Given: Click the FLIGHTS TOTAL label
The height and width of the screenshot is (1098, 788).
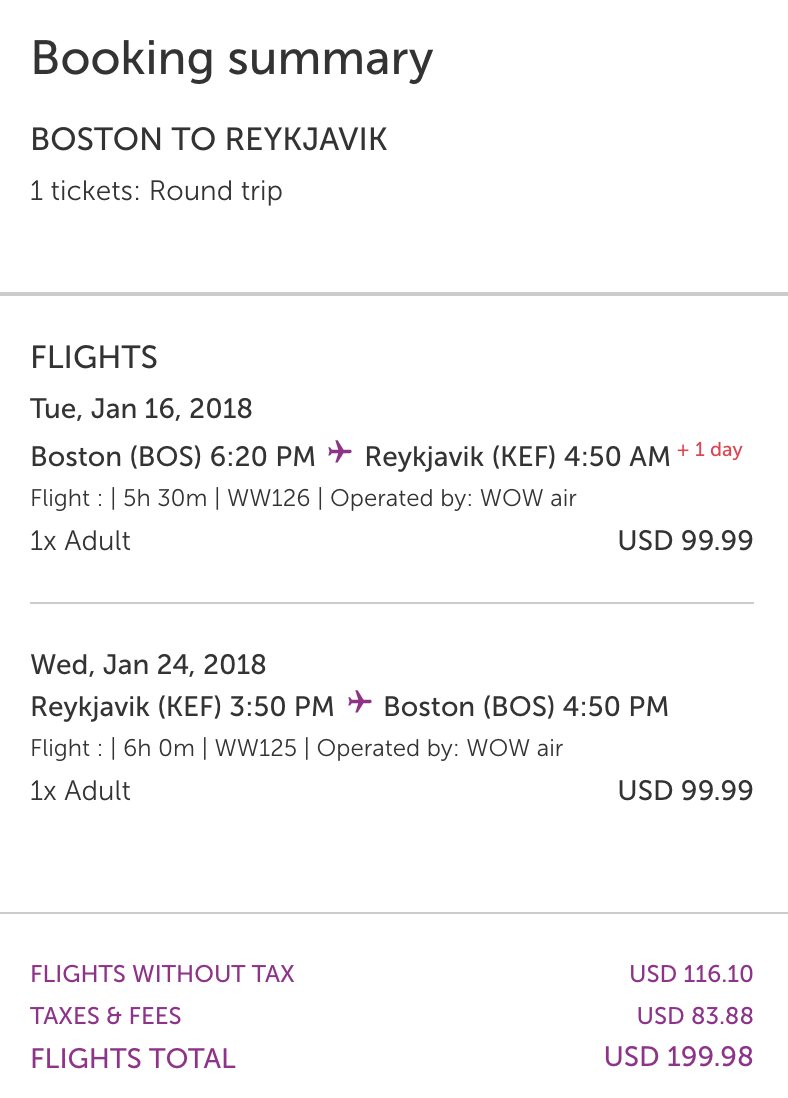Looking at the screenshot, I should tap(133, 1058).
